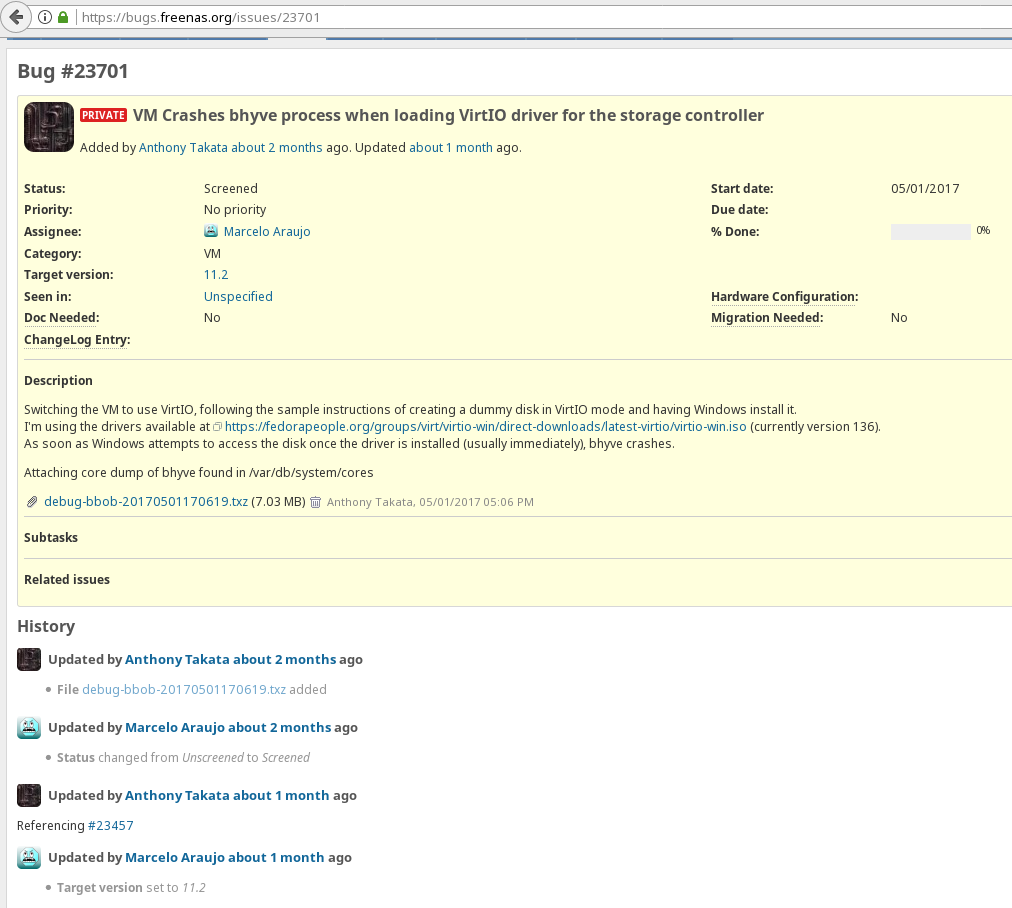Click the 'History' section heading
The width and height of the screenshot is (1012, 908).
pyautogui.click(x=46, y=626)
